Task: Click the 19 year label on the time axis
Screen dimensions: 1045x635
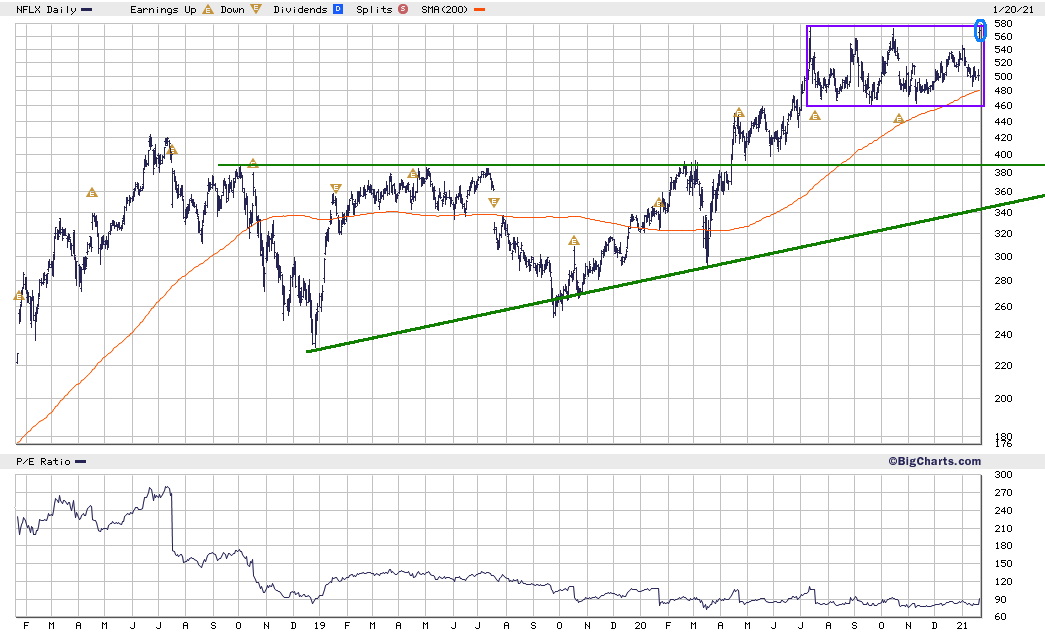Action: (320, 626)
